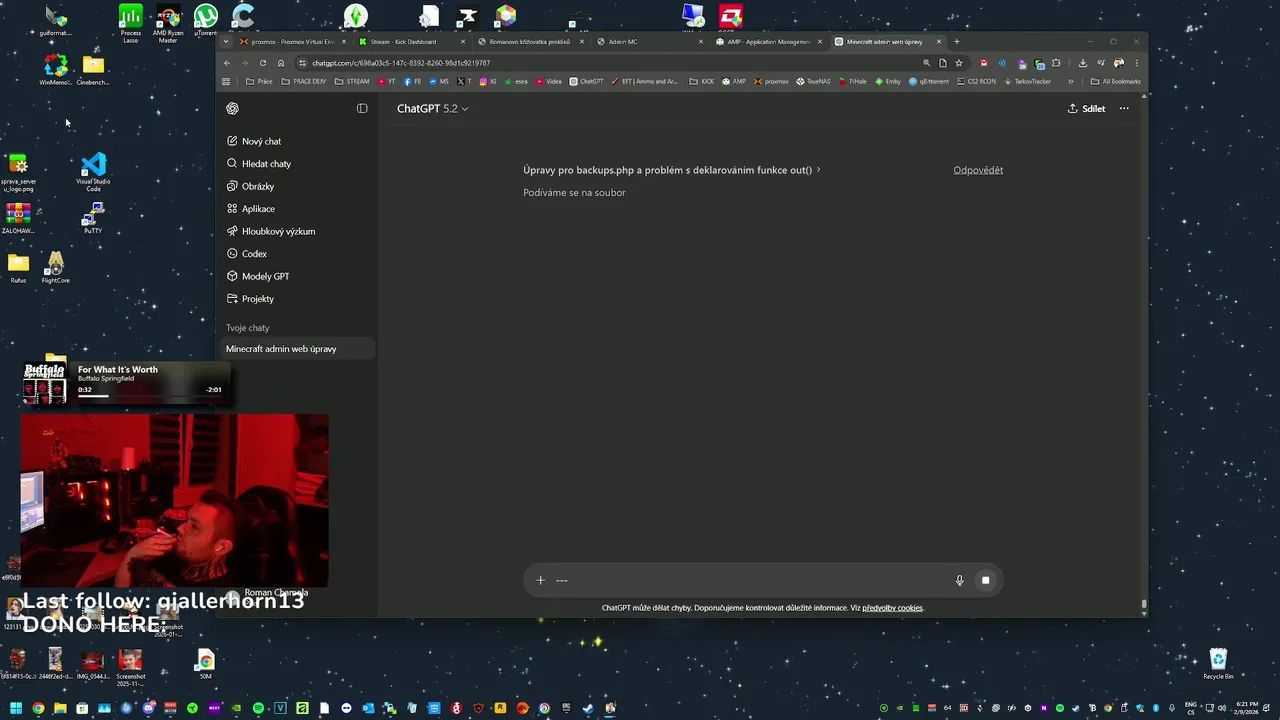Click the plus attach button in composer

click(541, 580)
